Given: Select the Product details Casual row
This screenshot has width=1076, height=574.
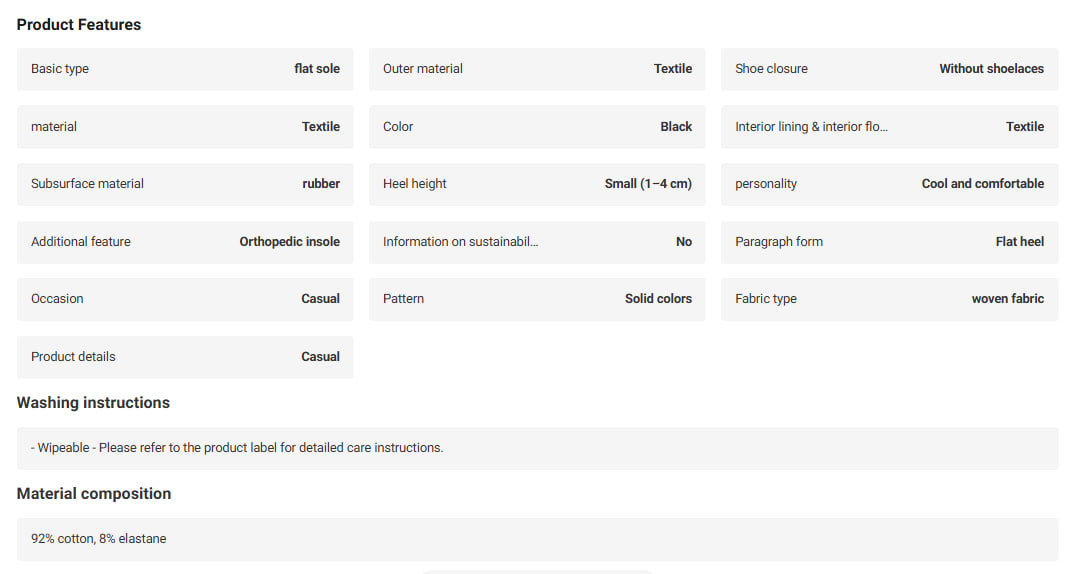Looking at the screenshot, I should (185, 357).
